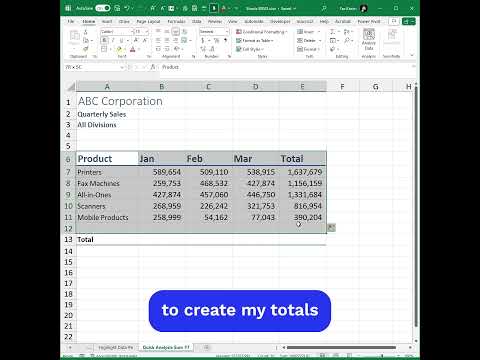Click the Merge & Center icon

tap(184, 40)
